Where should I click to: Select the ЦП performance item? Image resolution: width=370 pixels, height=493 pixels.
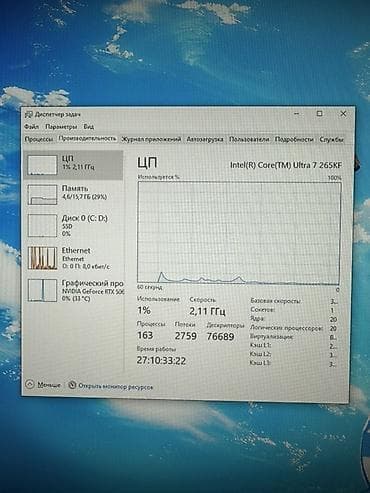74,165
